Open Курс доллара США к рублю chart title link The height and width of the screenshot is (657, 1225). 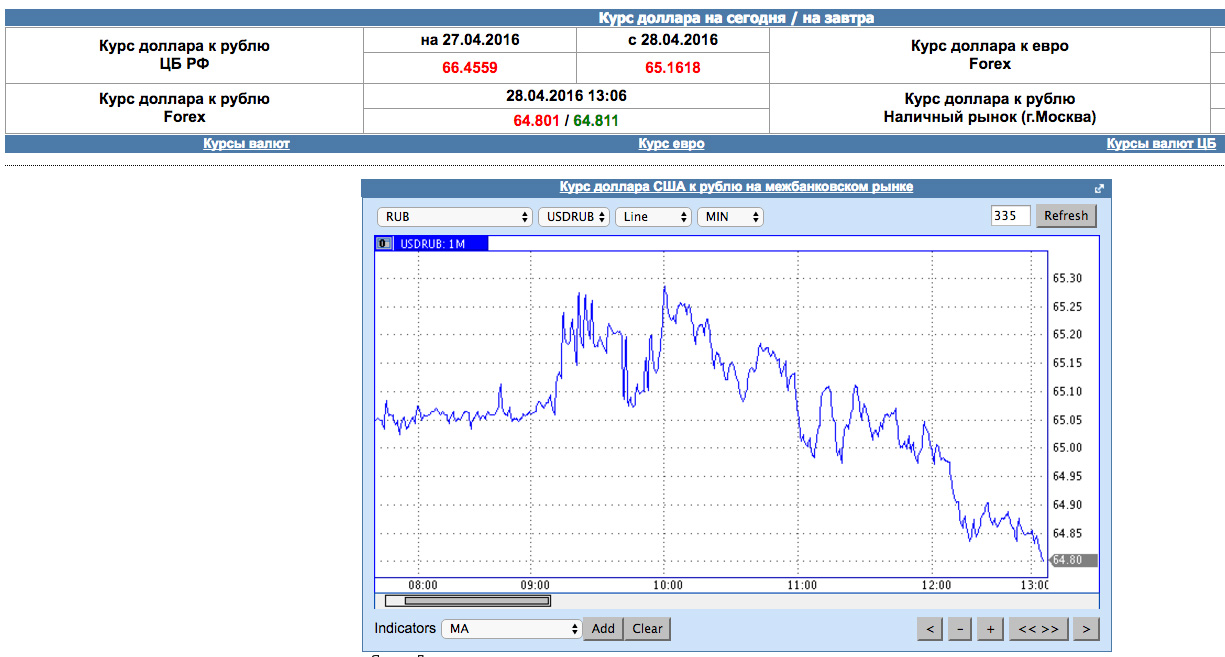tap(736, 187)
